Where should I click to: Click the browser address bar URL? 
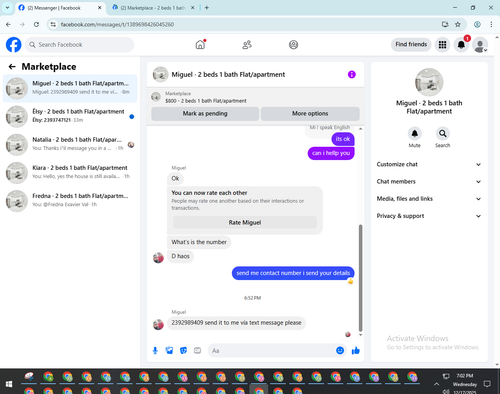(x=117, y=24)
